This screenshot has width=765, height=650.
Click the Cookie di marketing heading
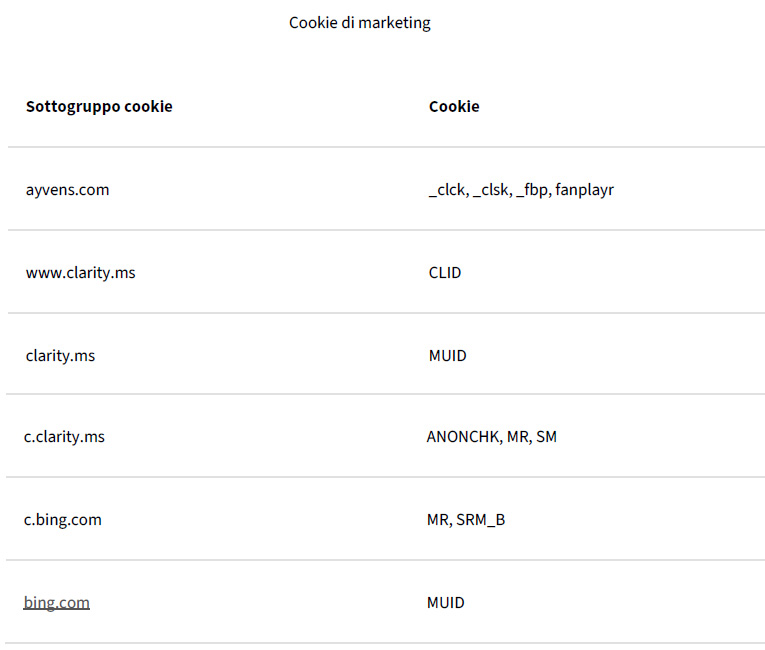tap(360, 22)
